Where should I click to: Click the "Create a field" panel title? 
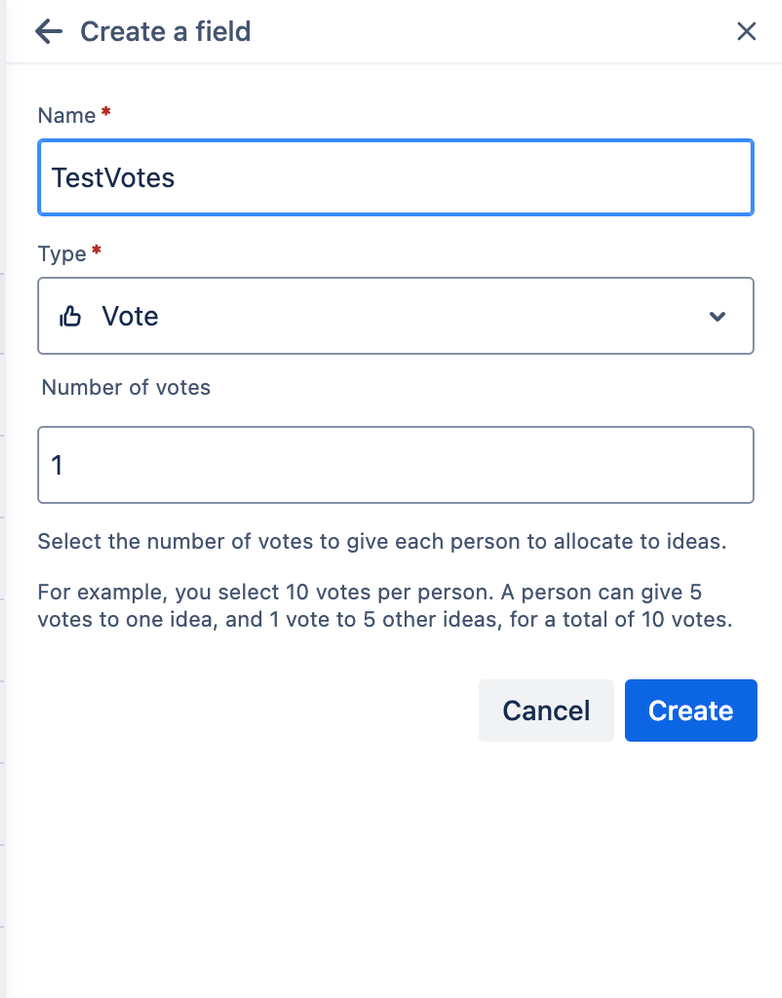[165, 32]
